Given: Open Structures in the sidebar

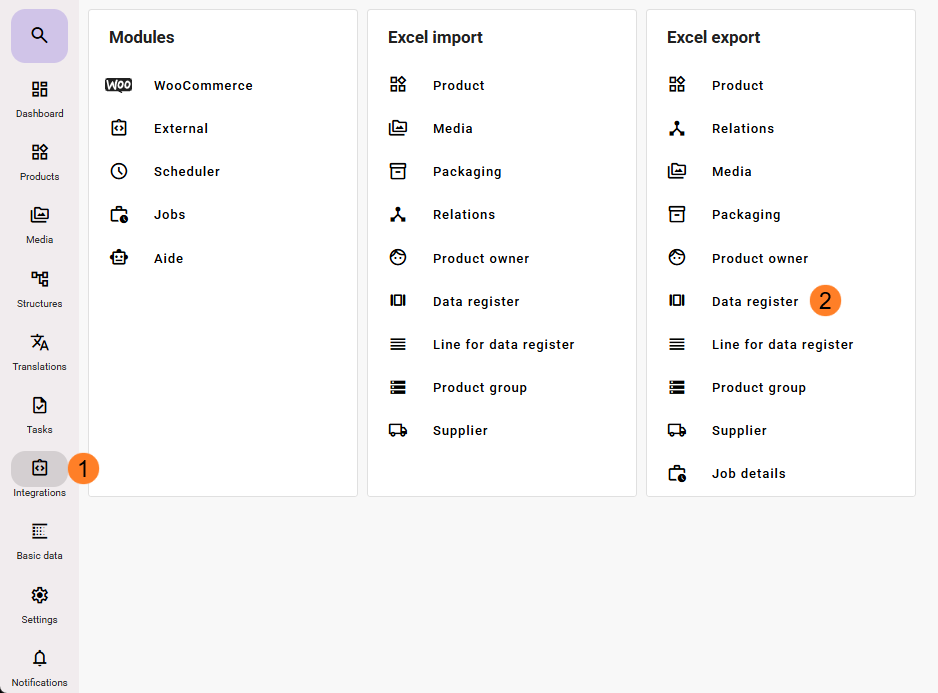Looking at the screenshot, I should pos(39,288).
